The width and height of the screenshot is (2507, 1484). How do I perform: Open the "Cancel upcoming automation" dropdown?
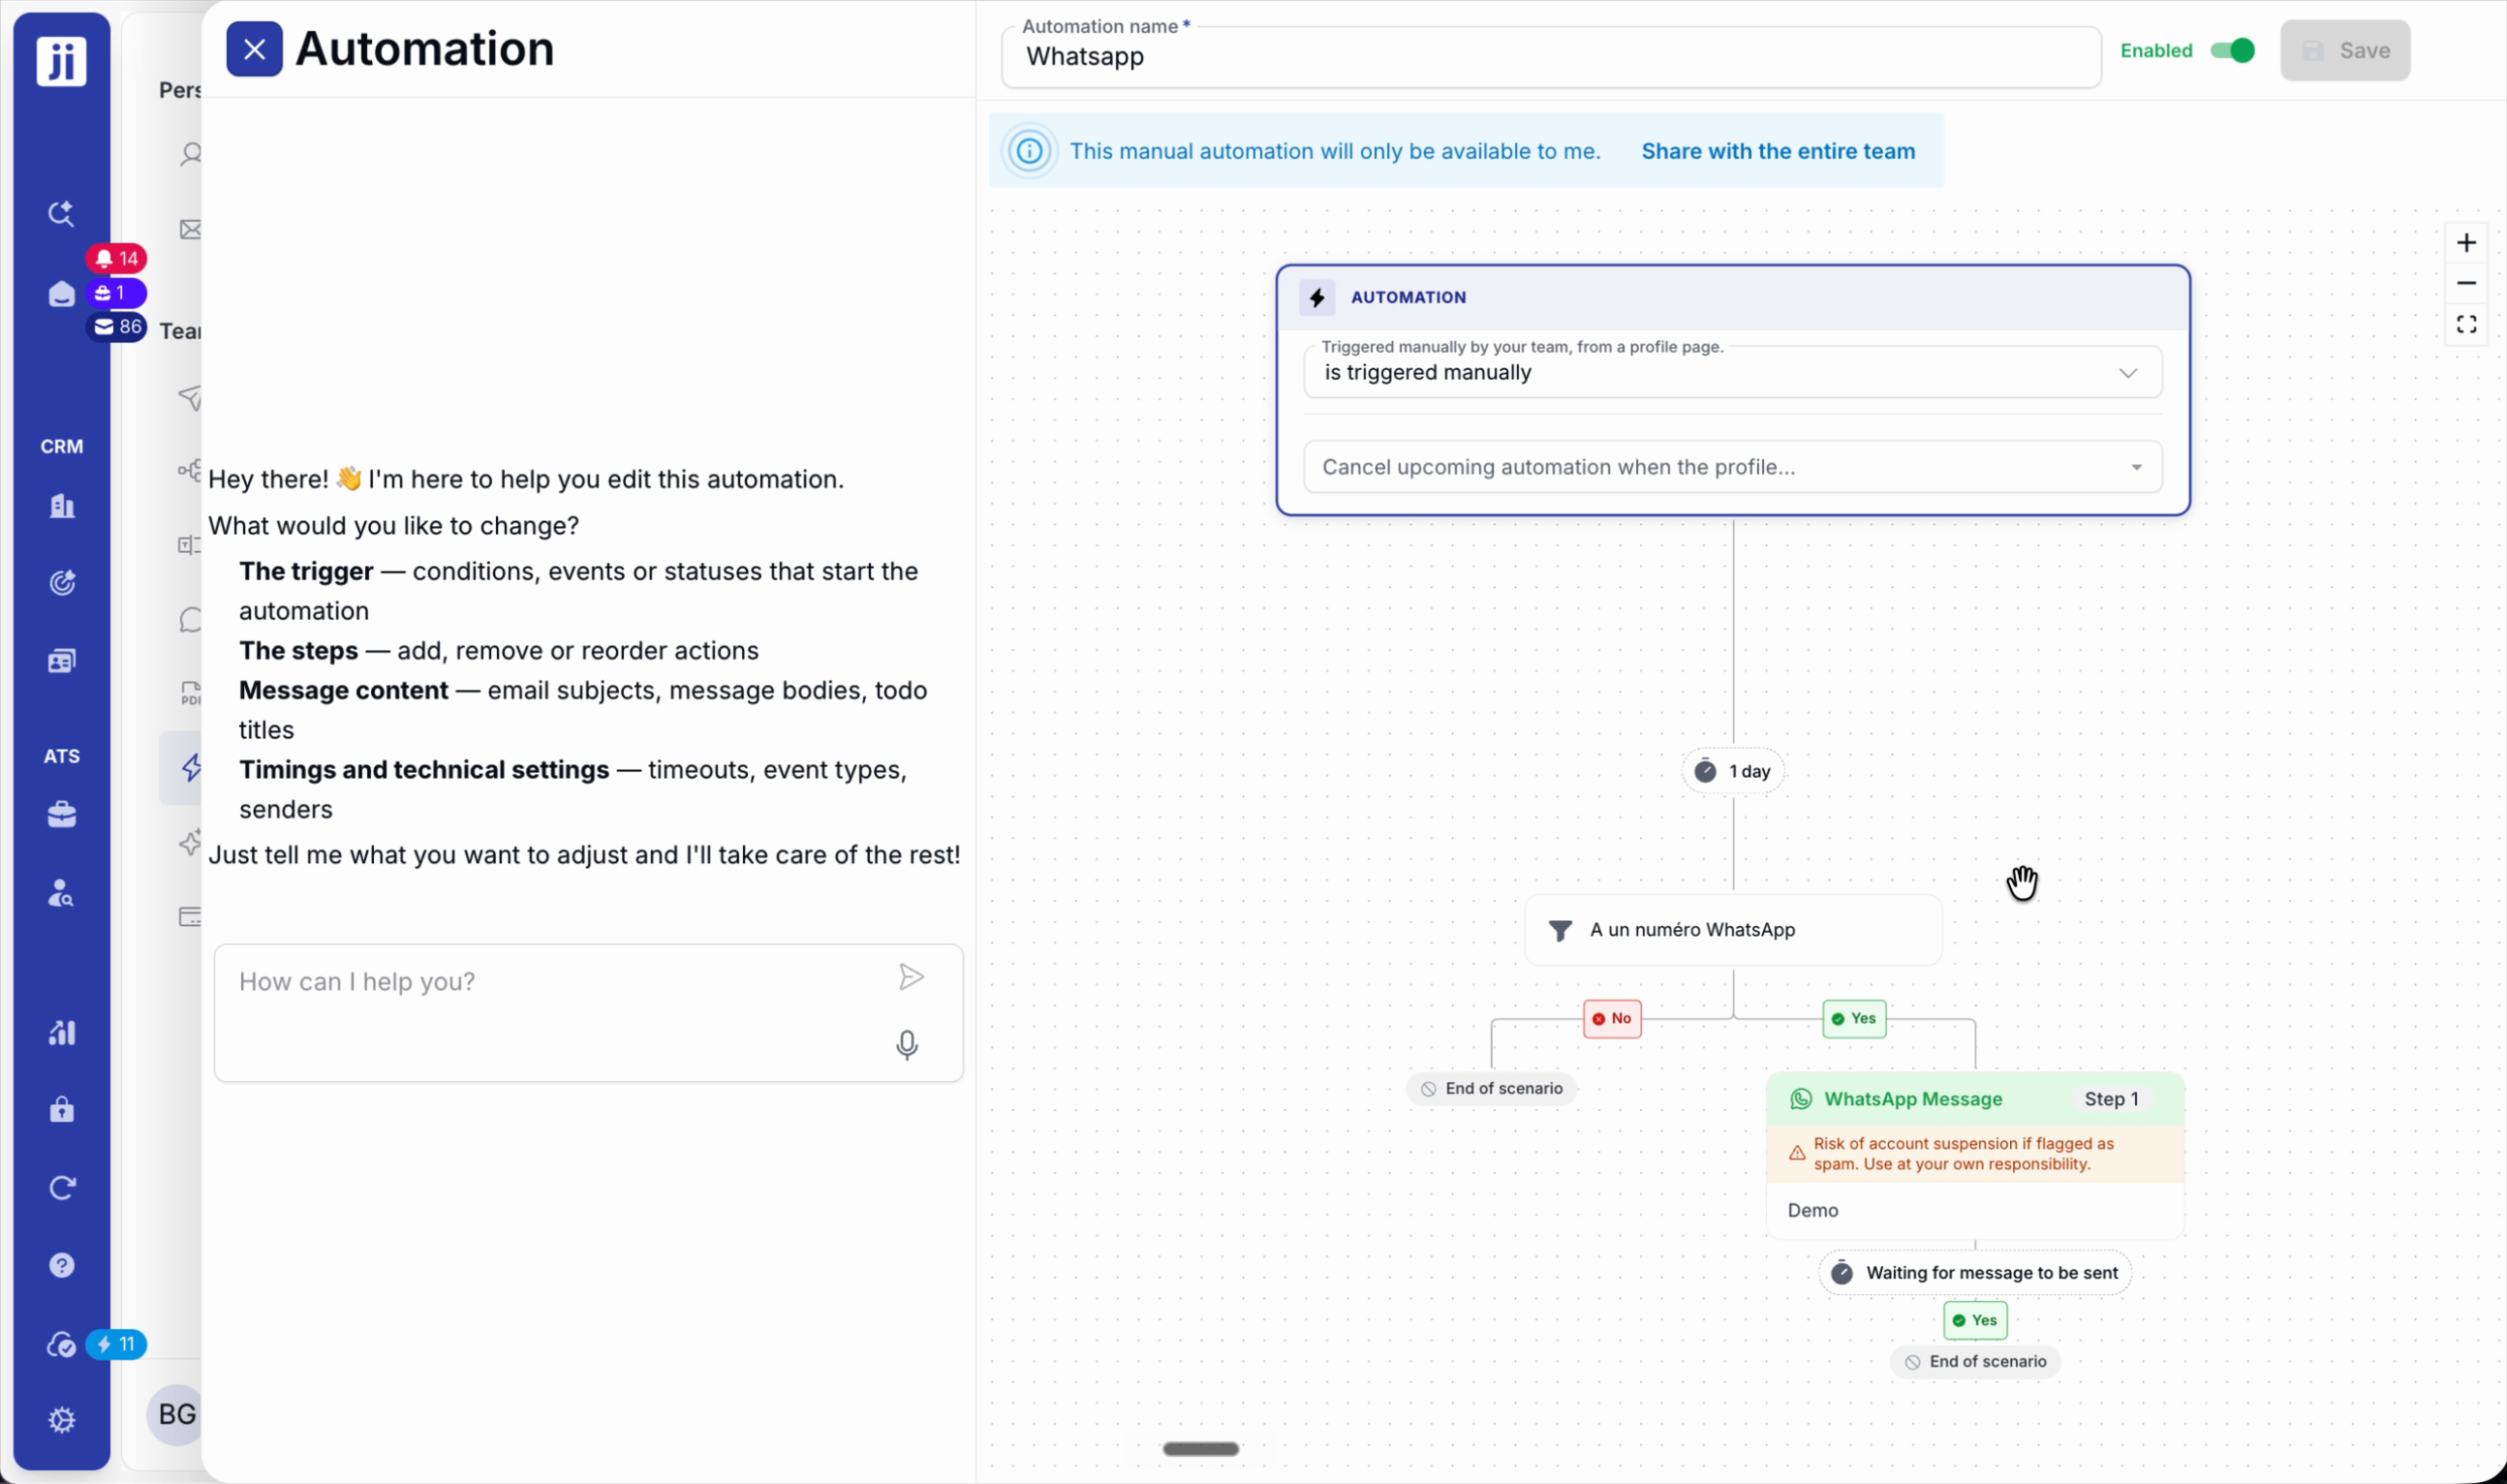(1732, 467)
